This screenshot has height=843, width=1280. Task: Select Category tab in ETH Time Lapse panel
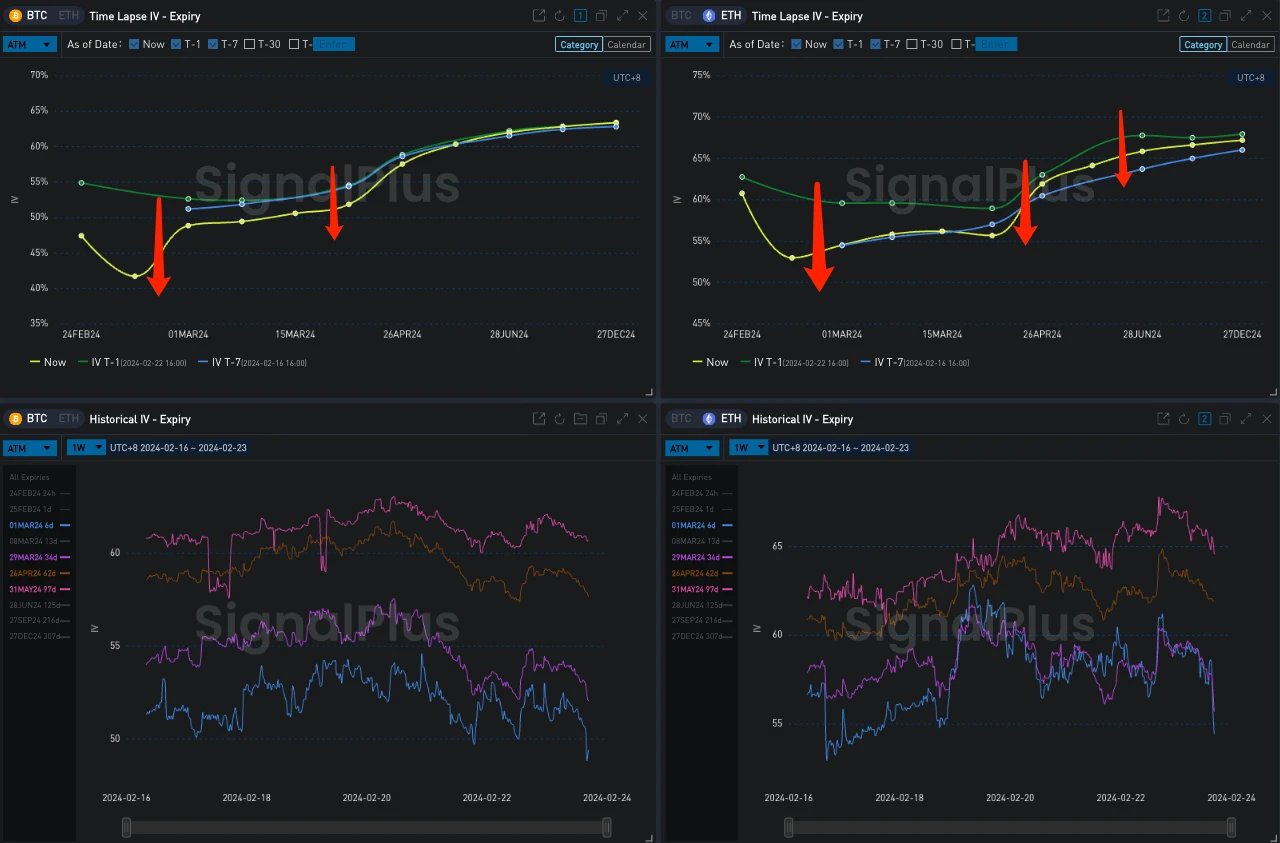[1203, 44]
